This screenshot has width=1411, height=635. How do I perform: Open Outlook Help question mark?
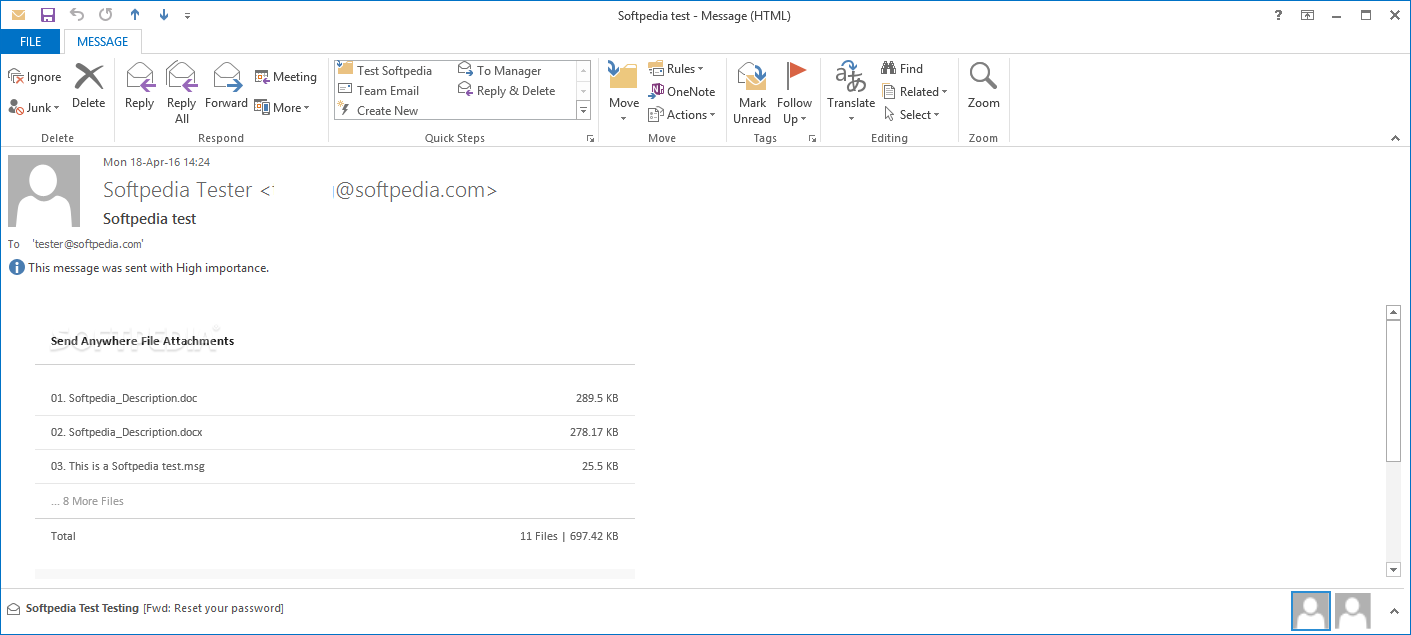pyautogui.click(x=1278, y=15)
